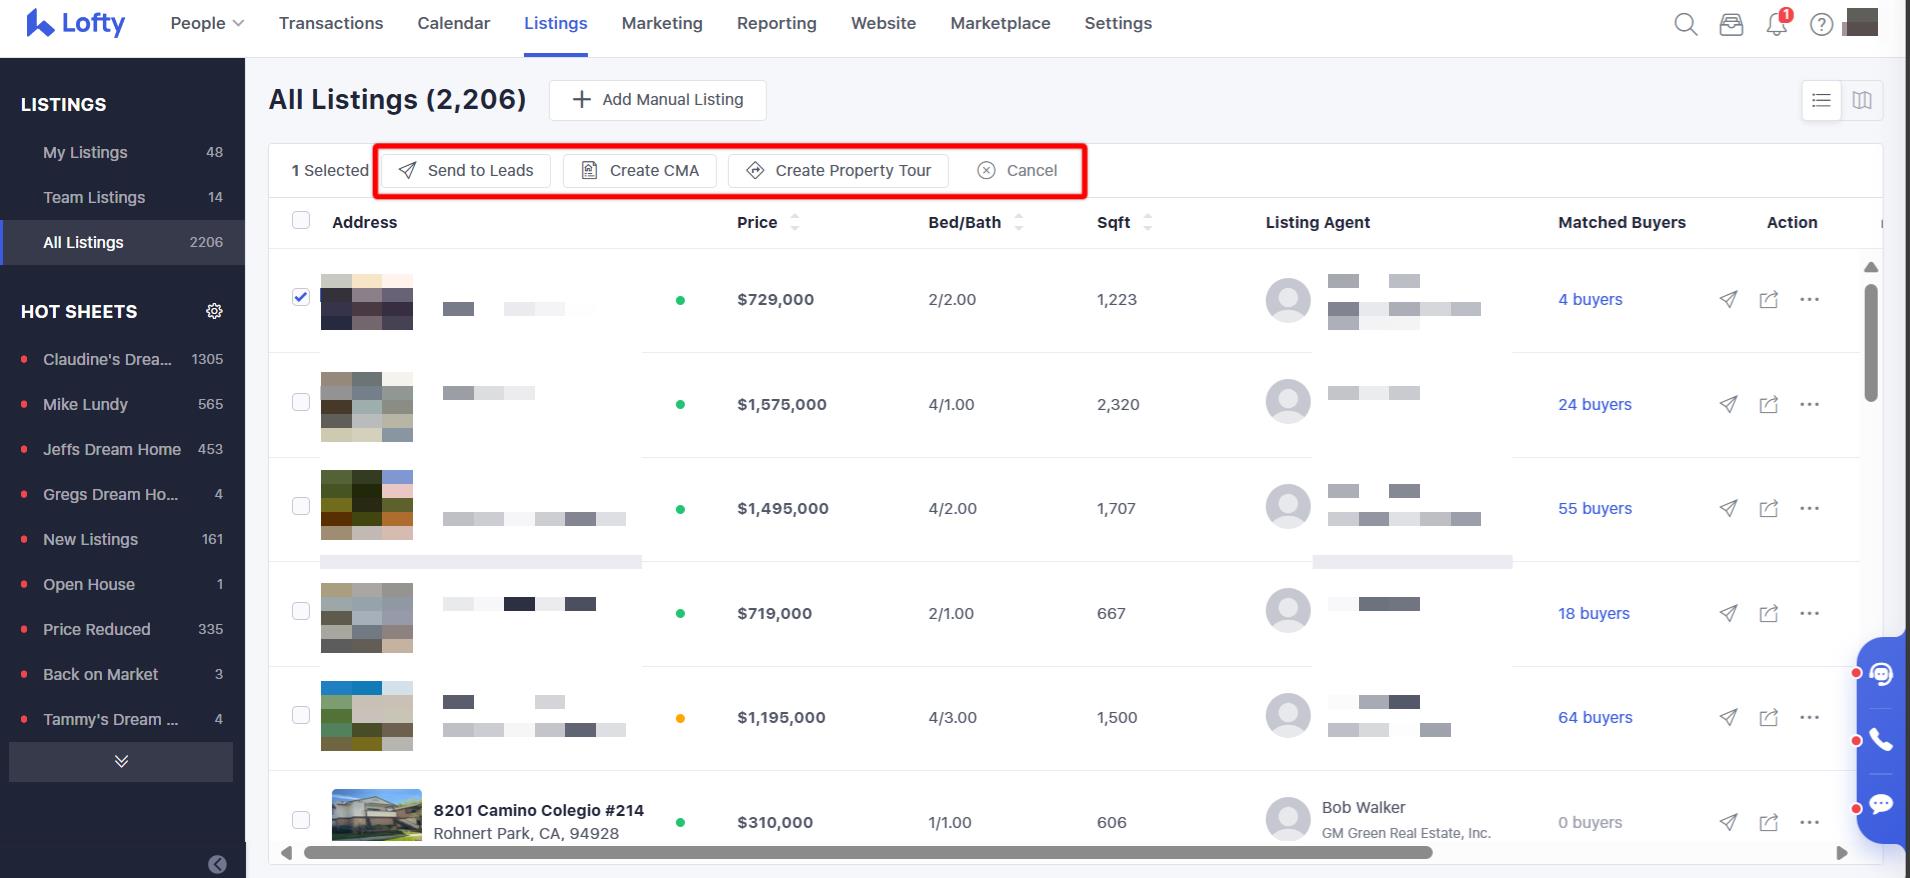
Task: Expand more hot sheets with chevron
Action: pos(121,761)
